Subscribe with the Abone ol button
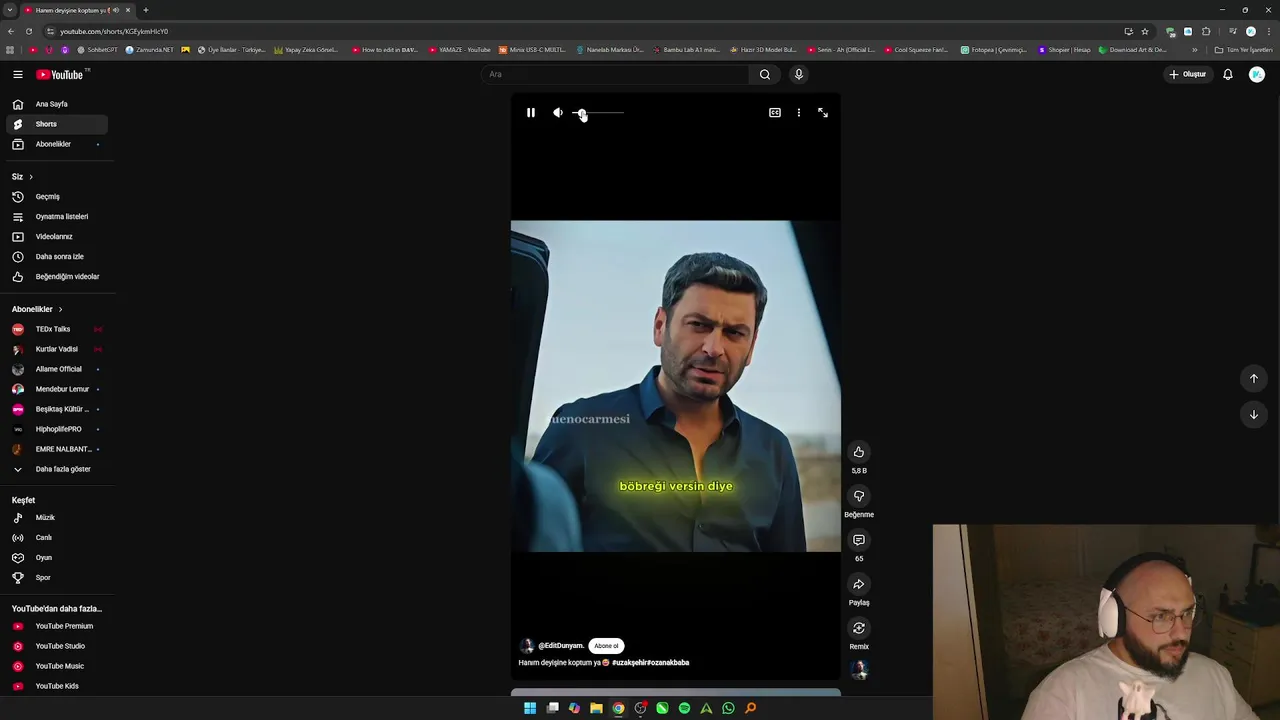 606,646
